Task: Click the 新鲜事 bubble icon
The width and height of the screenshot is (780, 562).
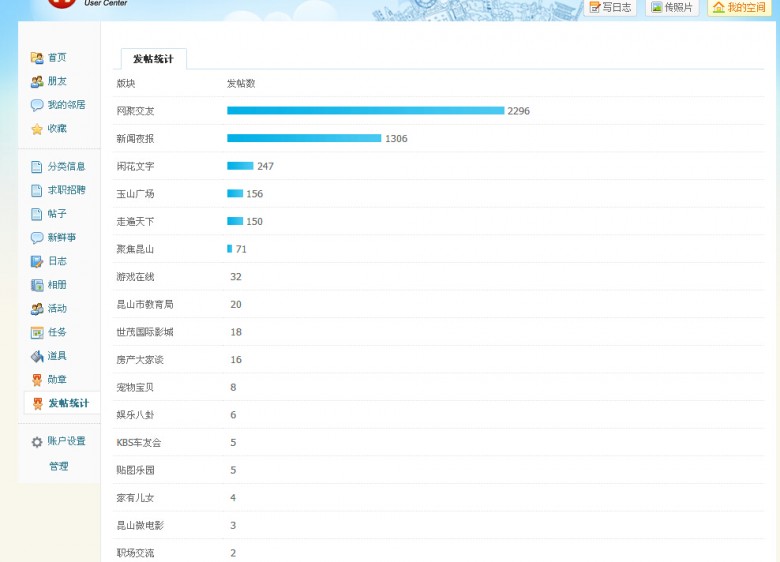Action: 37,238
